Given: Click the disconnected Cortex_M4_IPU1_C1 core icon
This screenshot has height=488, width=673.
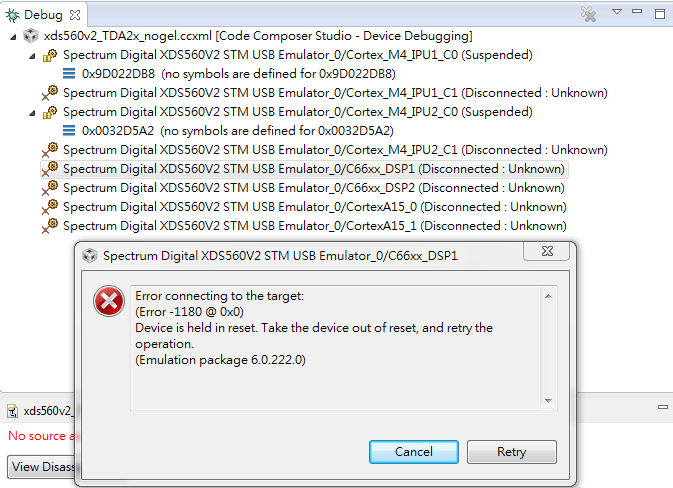Looking at the screenshot, I should click(x=50, y=93).
